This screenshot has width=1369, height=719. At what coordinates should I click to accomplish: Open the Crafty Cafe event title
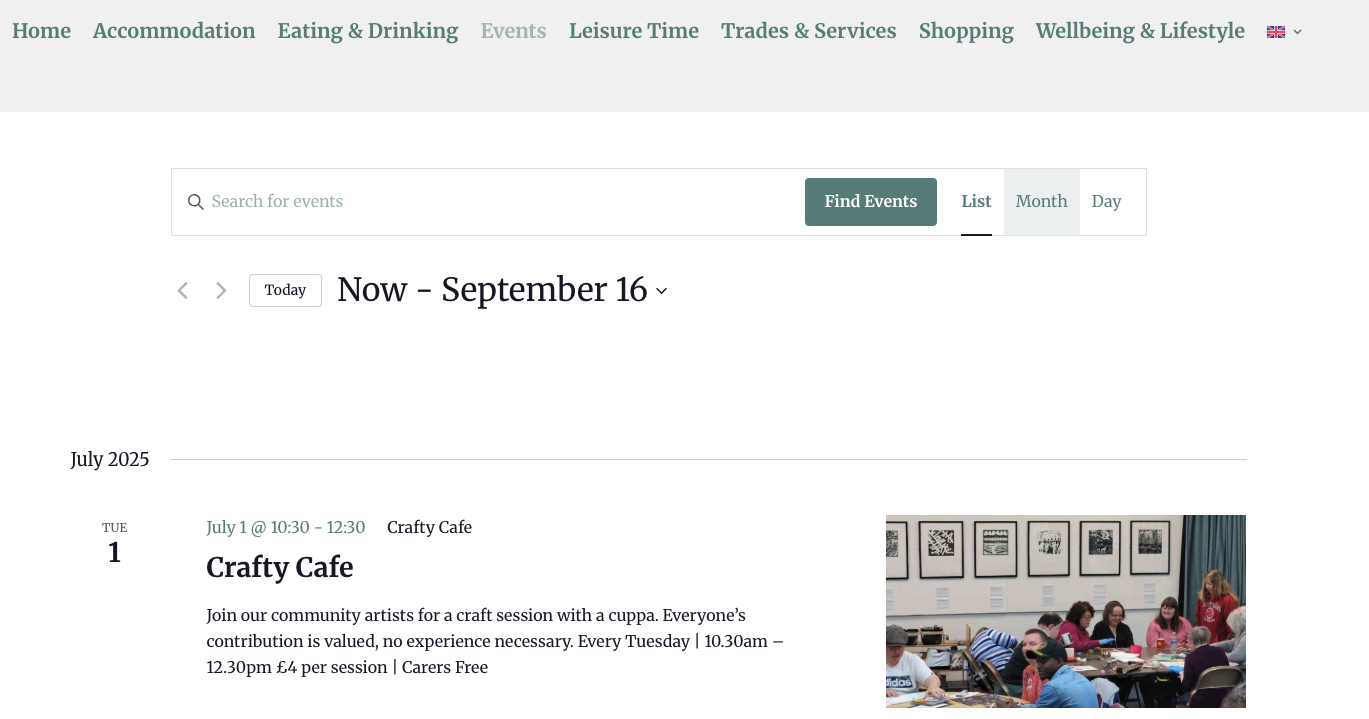(280, 567)
